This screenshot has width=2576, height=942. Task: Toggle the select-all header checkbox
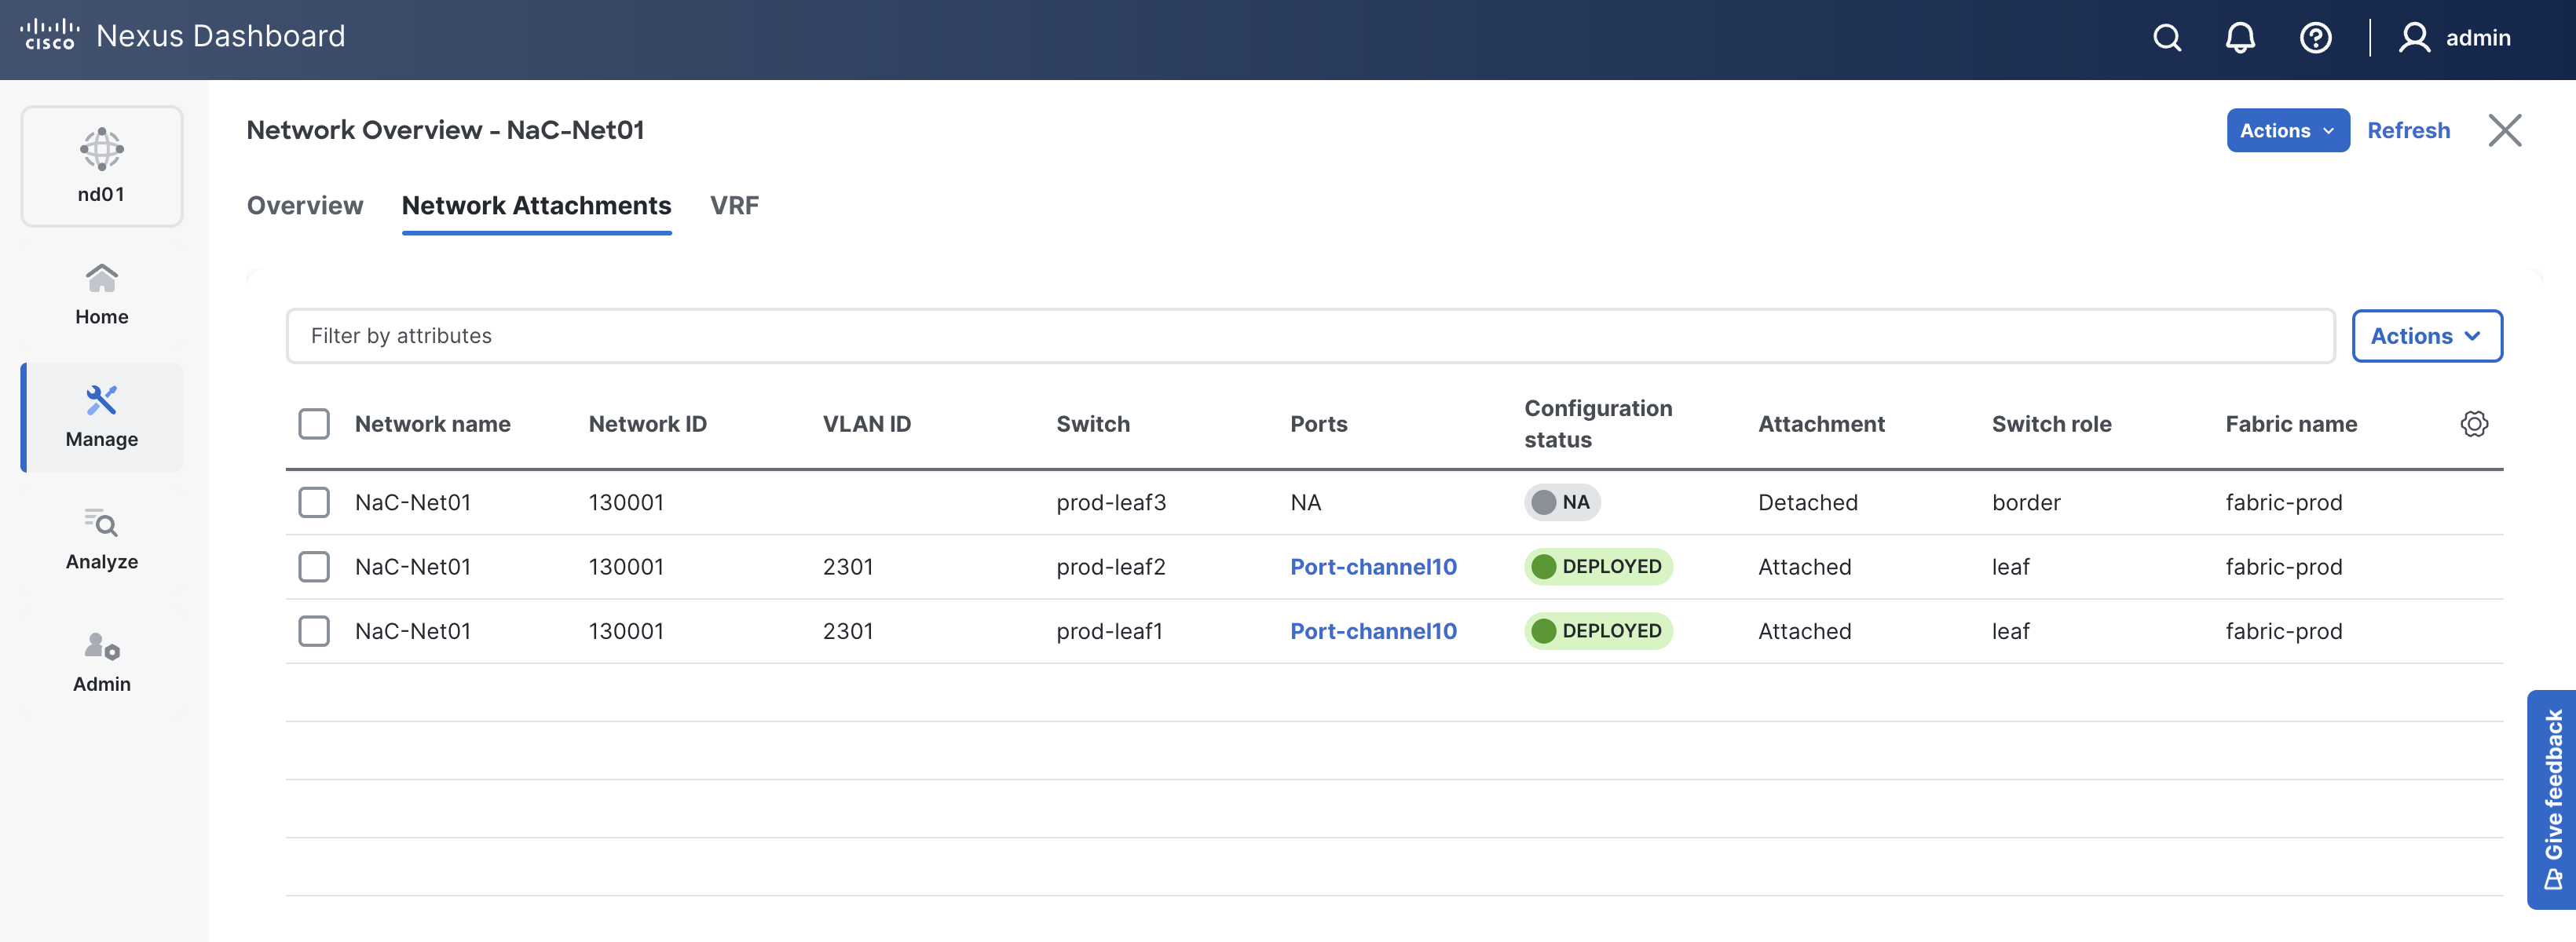tap(314, 424)
